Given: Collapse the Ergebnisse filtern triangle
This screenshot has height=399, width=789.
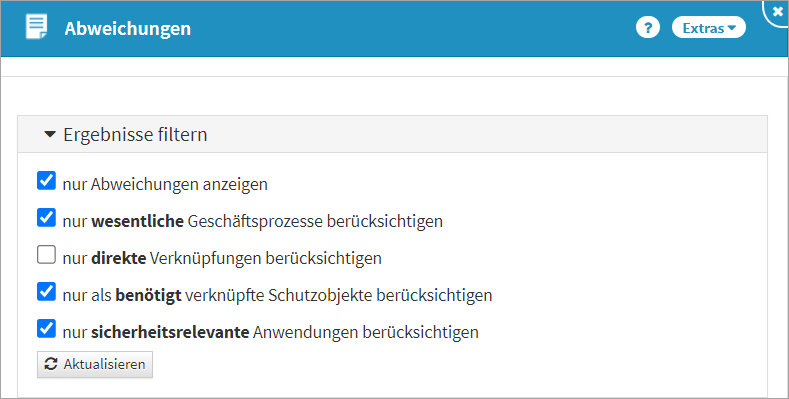Looking at the screenshot, I should coord(50,134).
